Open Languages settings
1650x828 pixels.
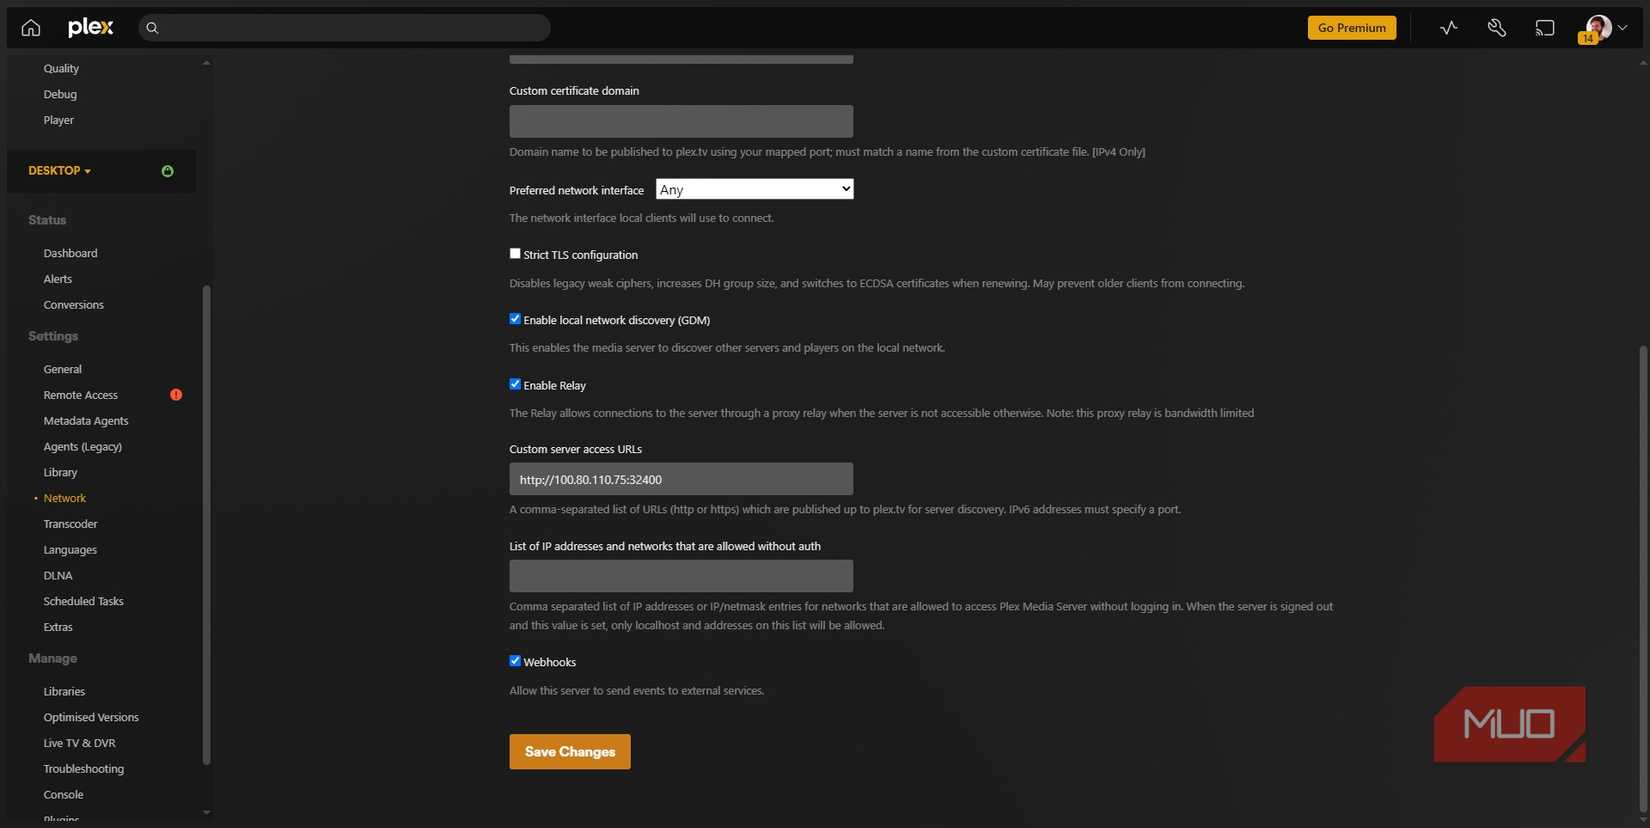(70, 550)
